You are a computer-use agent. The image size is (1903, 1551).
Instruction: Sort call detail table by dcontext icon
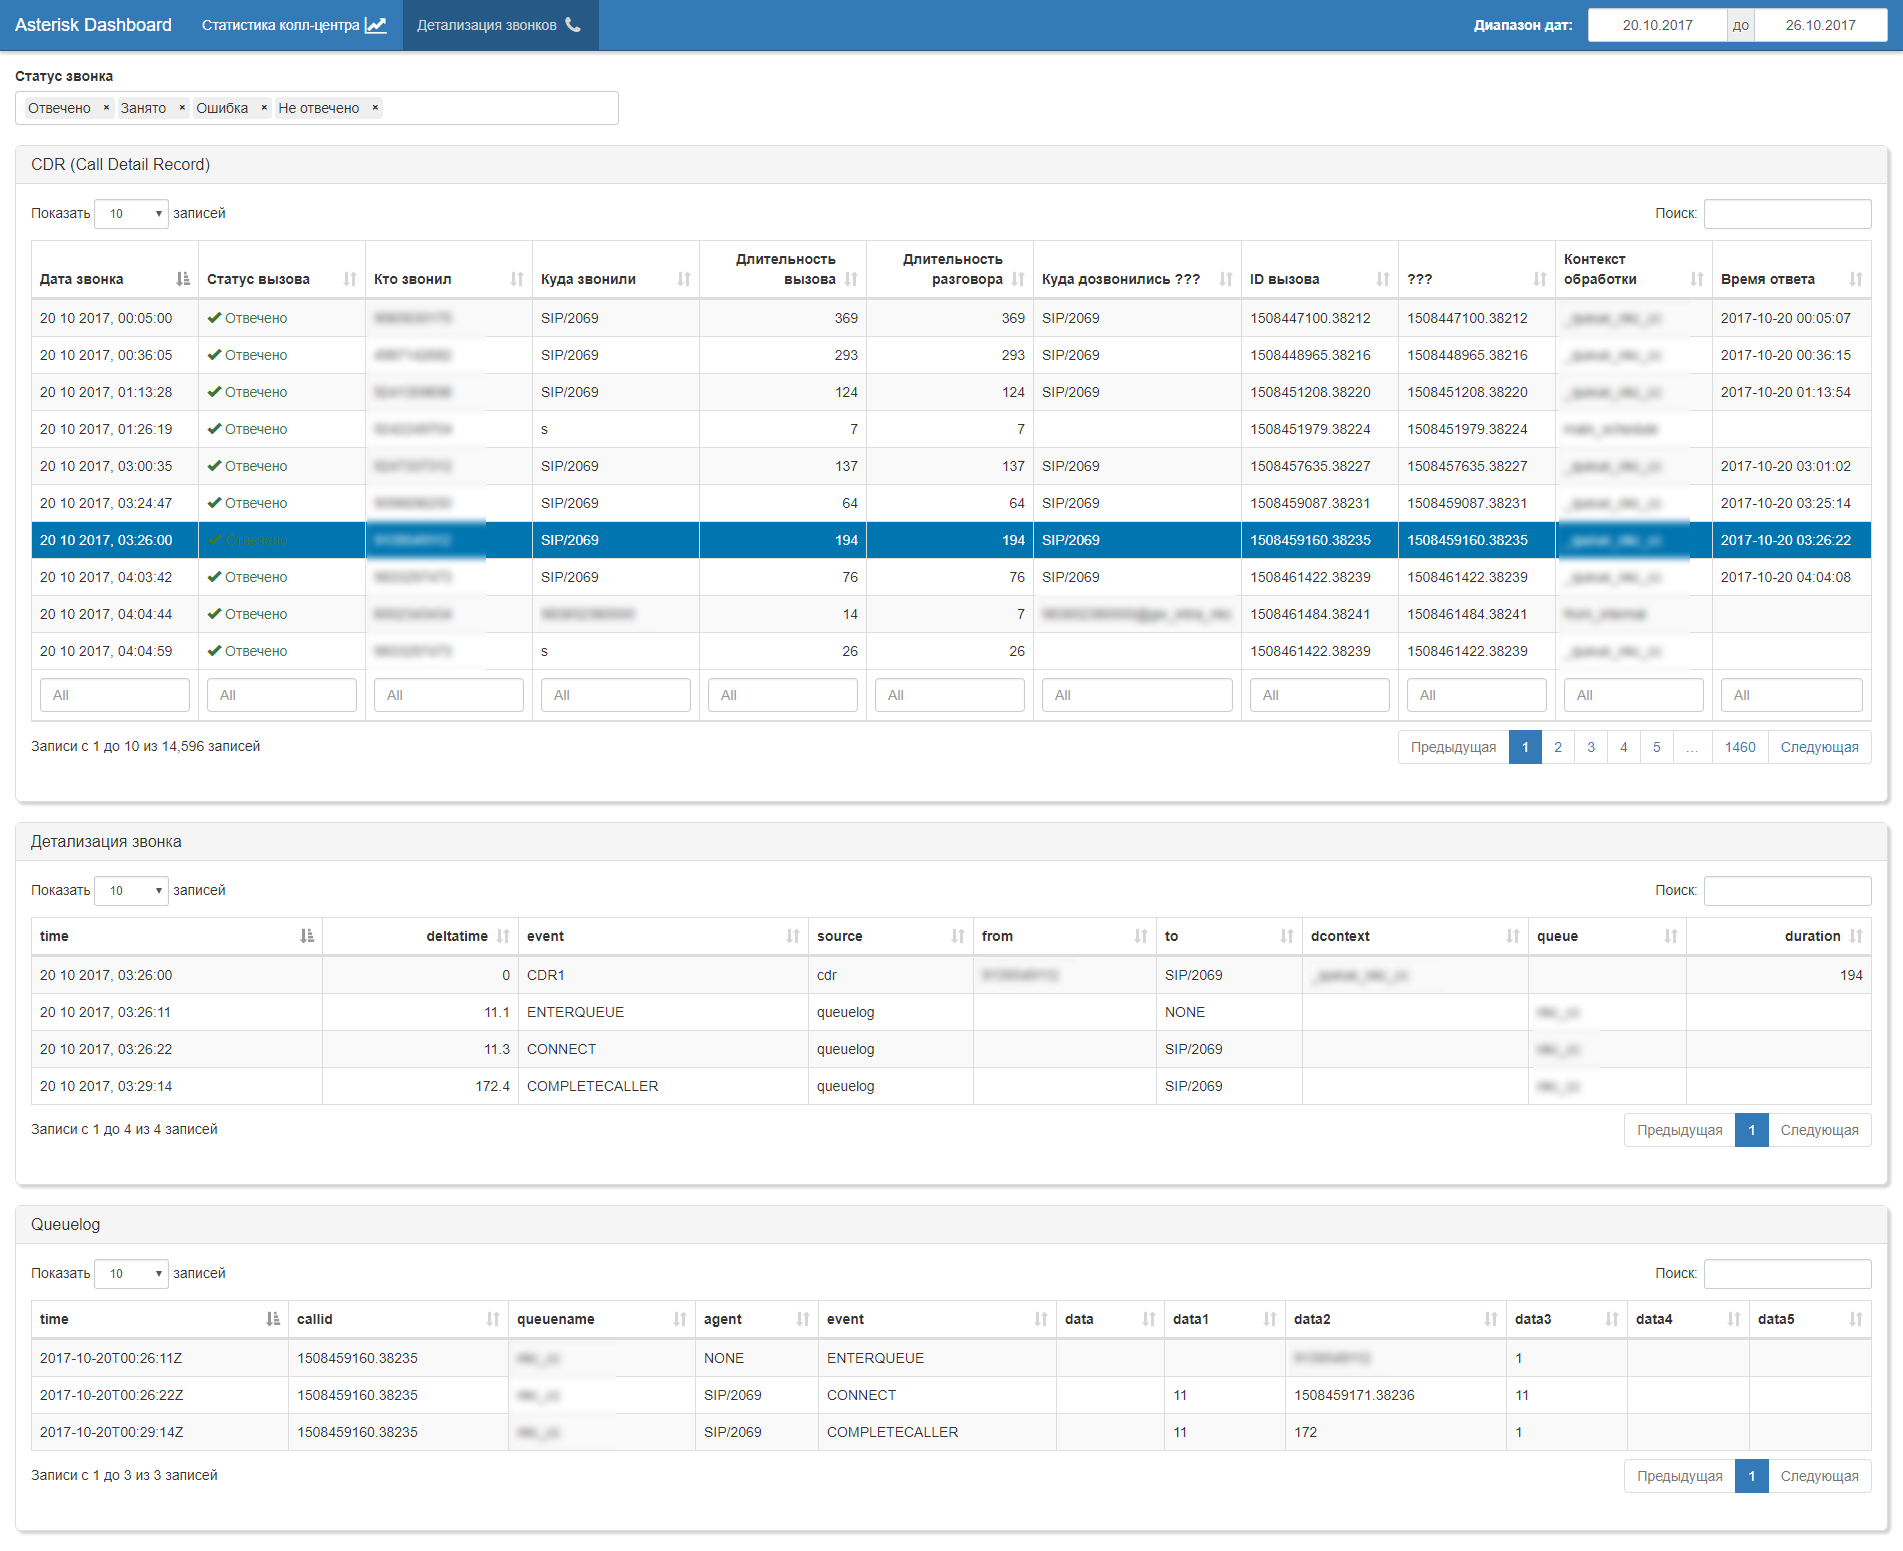(1513, 936)
